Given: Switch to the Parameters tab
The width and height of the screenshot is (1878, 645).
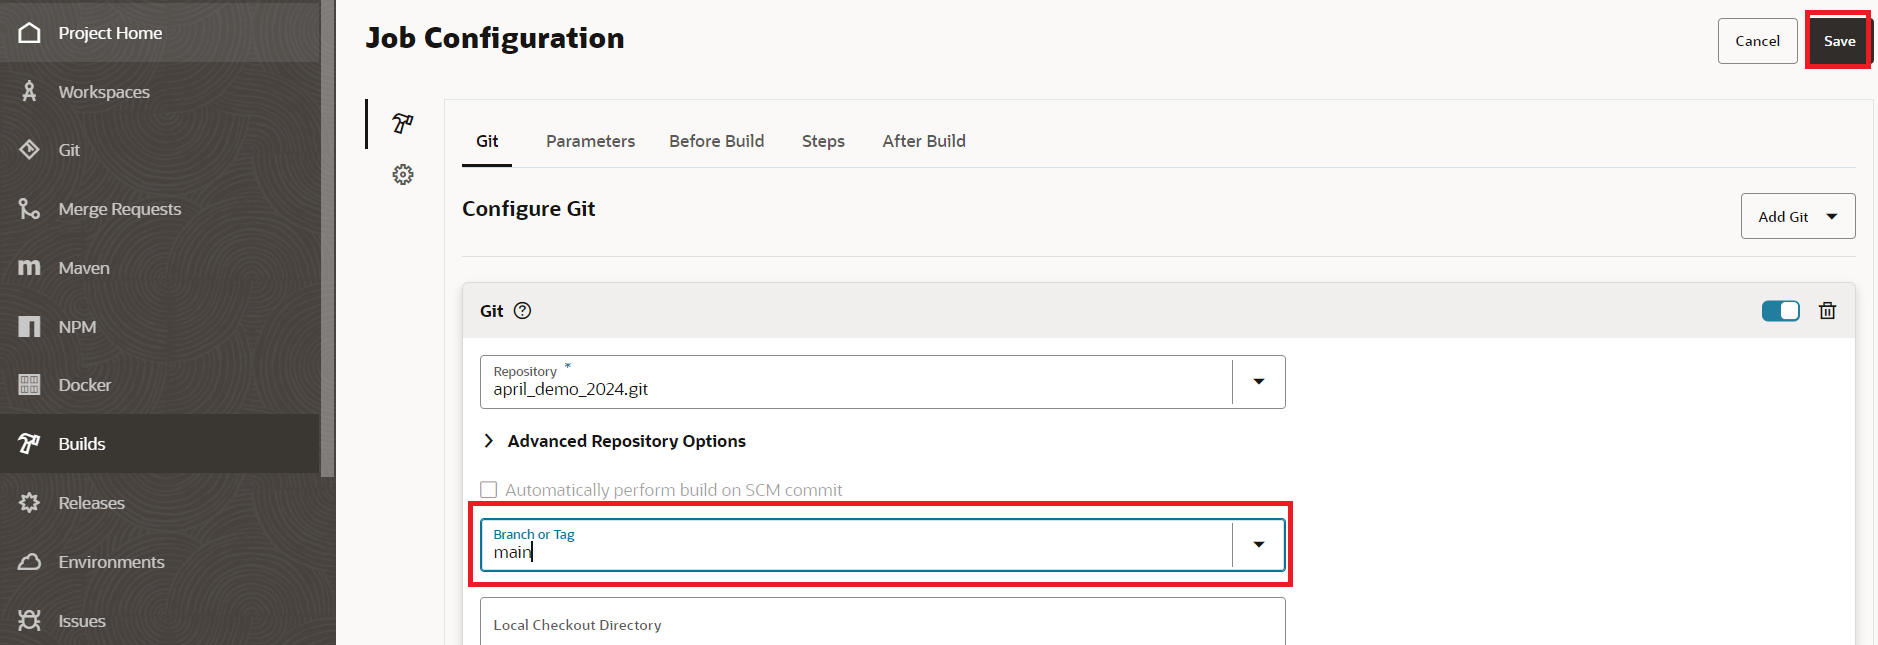Looking at the screenshot, I should pyautogui.click(x=590, y=141).
